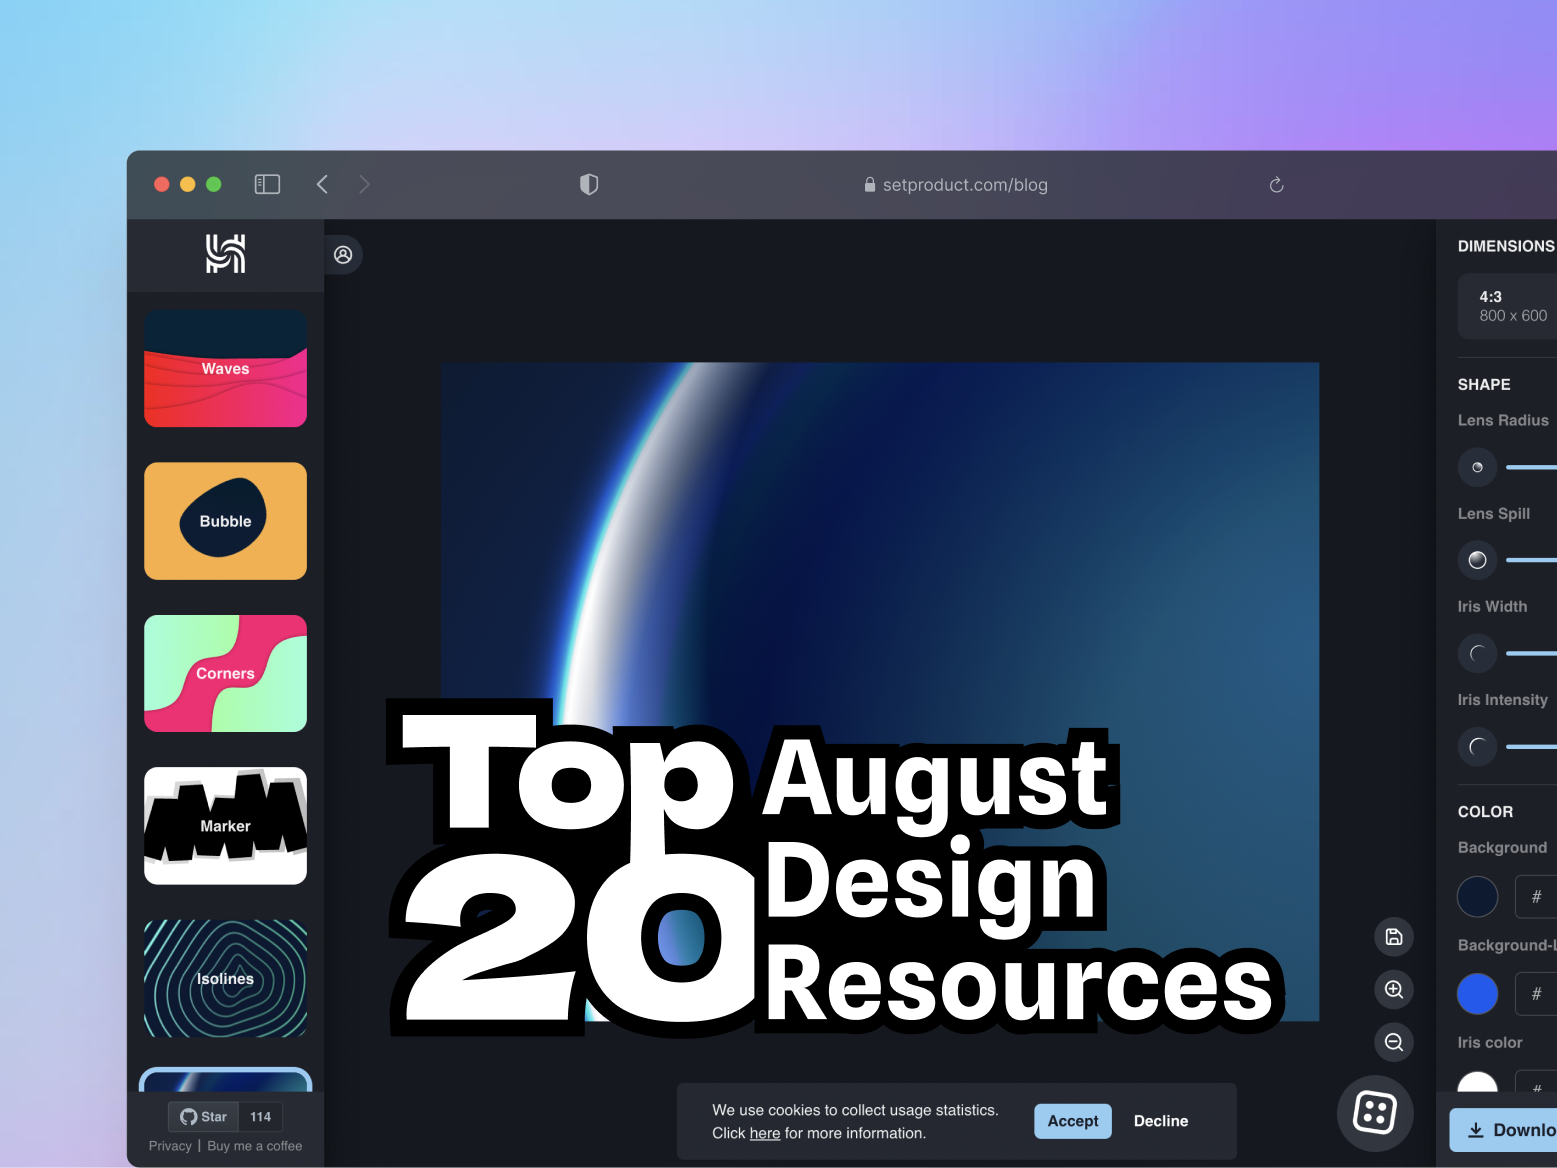1557x1168 pixels.
Task: Open the 'here' cookie information link
Action: [765, 1133]
